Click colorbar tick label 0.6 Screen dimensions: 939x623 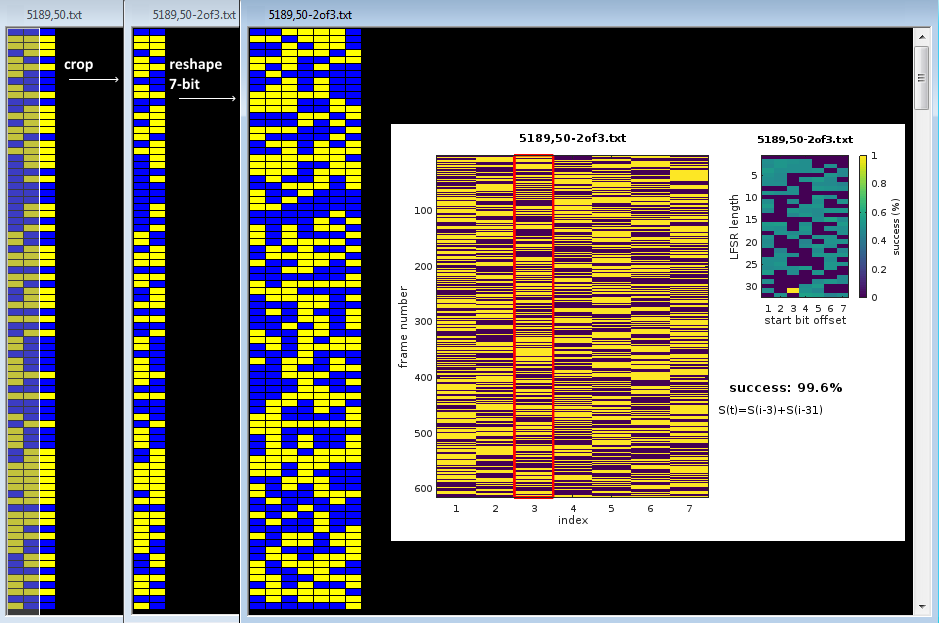(879, 212)
